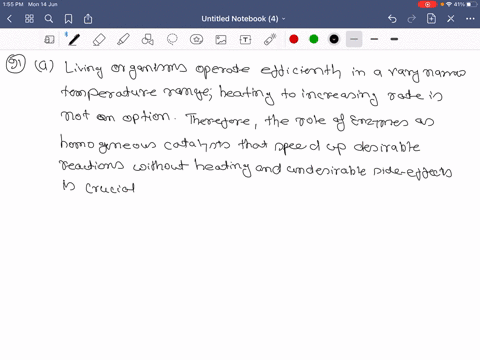Select the Lasso tool
The height and width of the screenshot is (360, 480).
(x=172, y=40)
